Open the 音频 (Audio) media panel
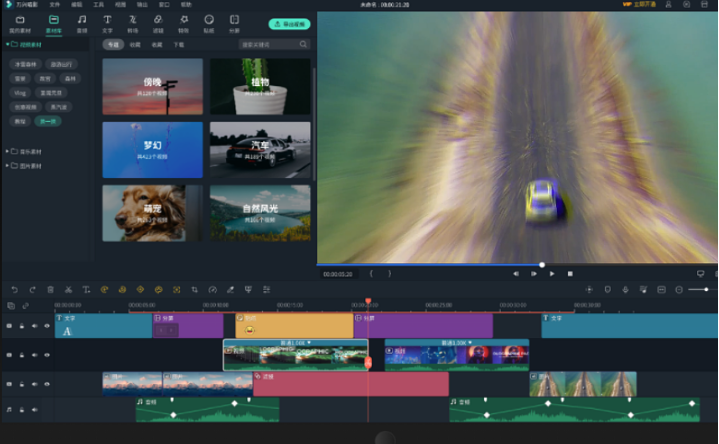This screenshot has height=444, width=719. [81, 22]
